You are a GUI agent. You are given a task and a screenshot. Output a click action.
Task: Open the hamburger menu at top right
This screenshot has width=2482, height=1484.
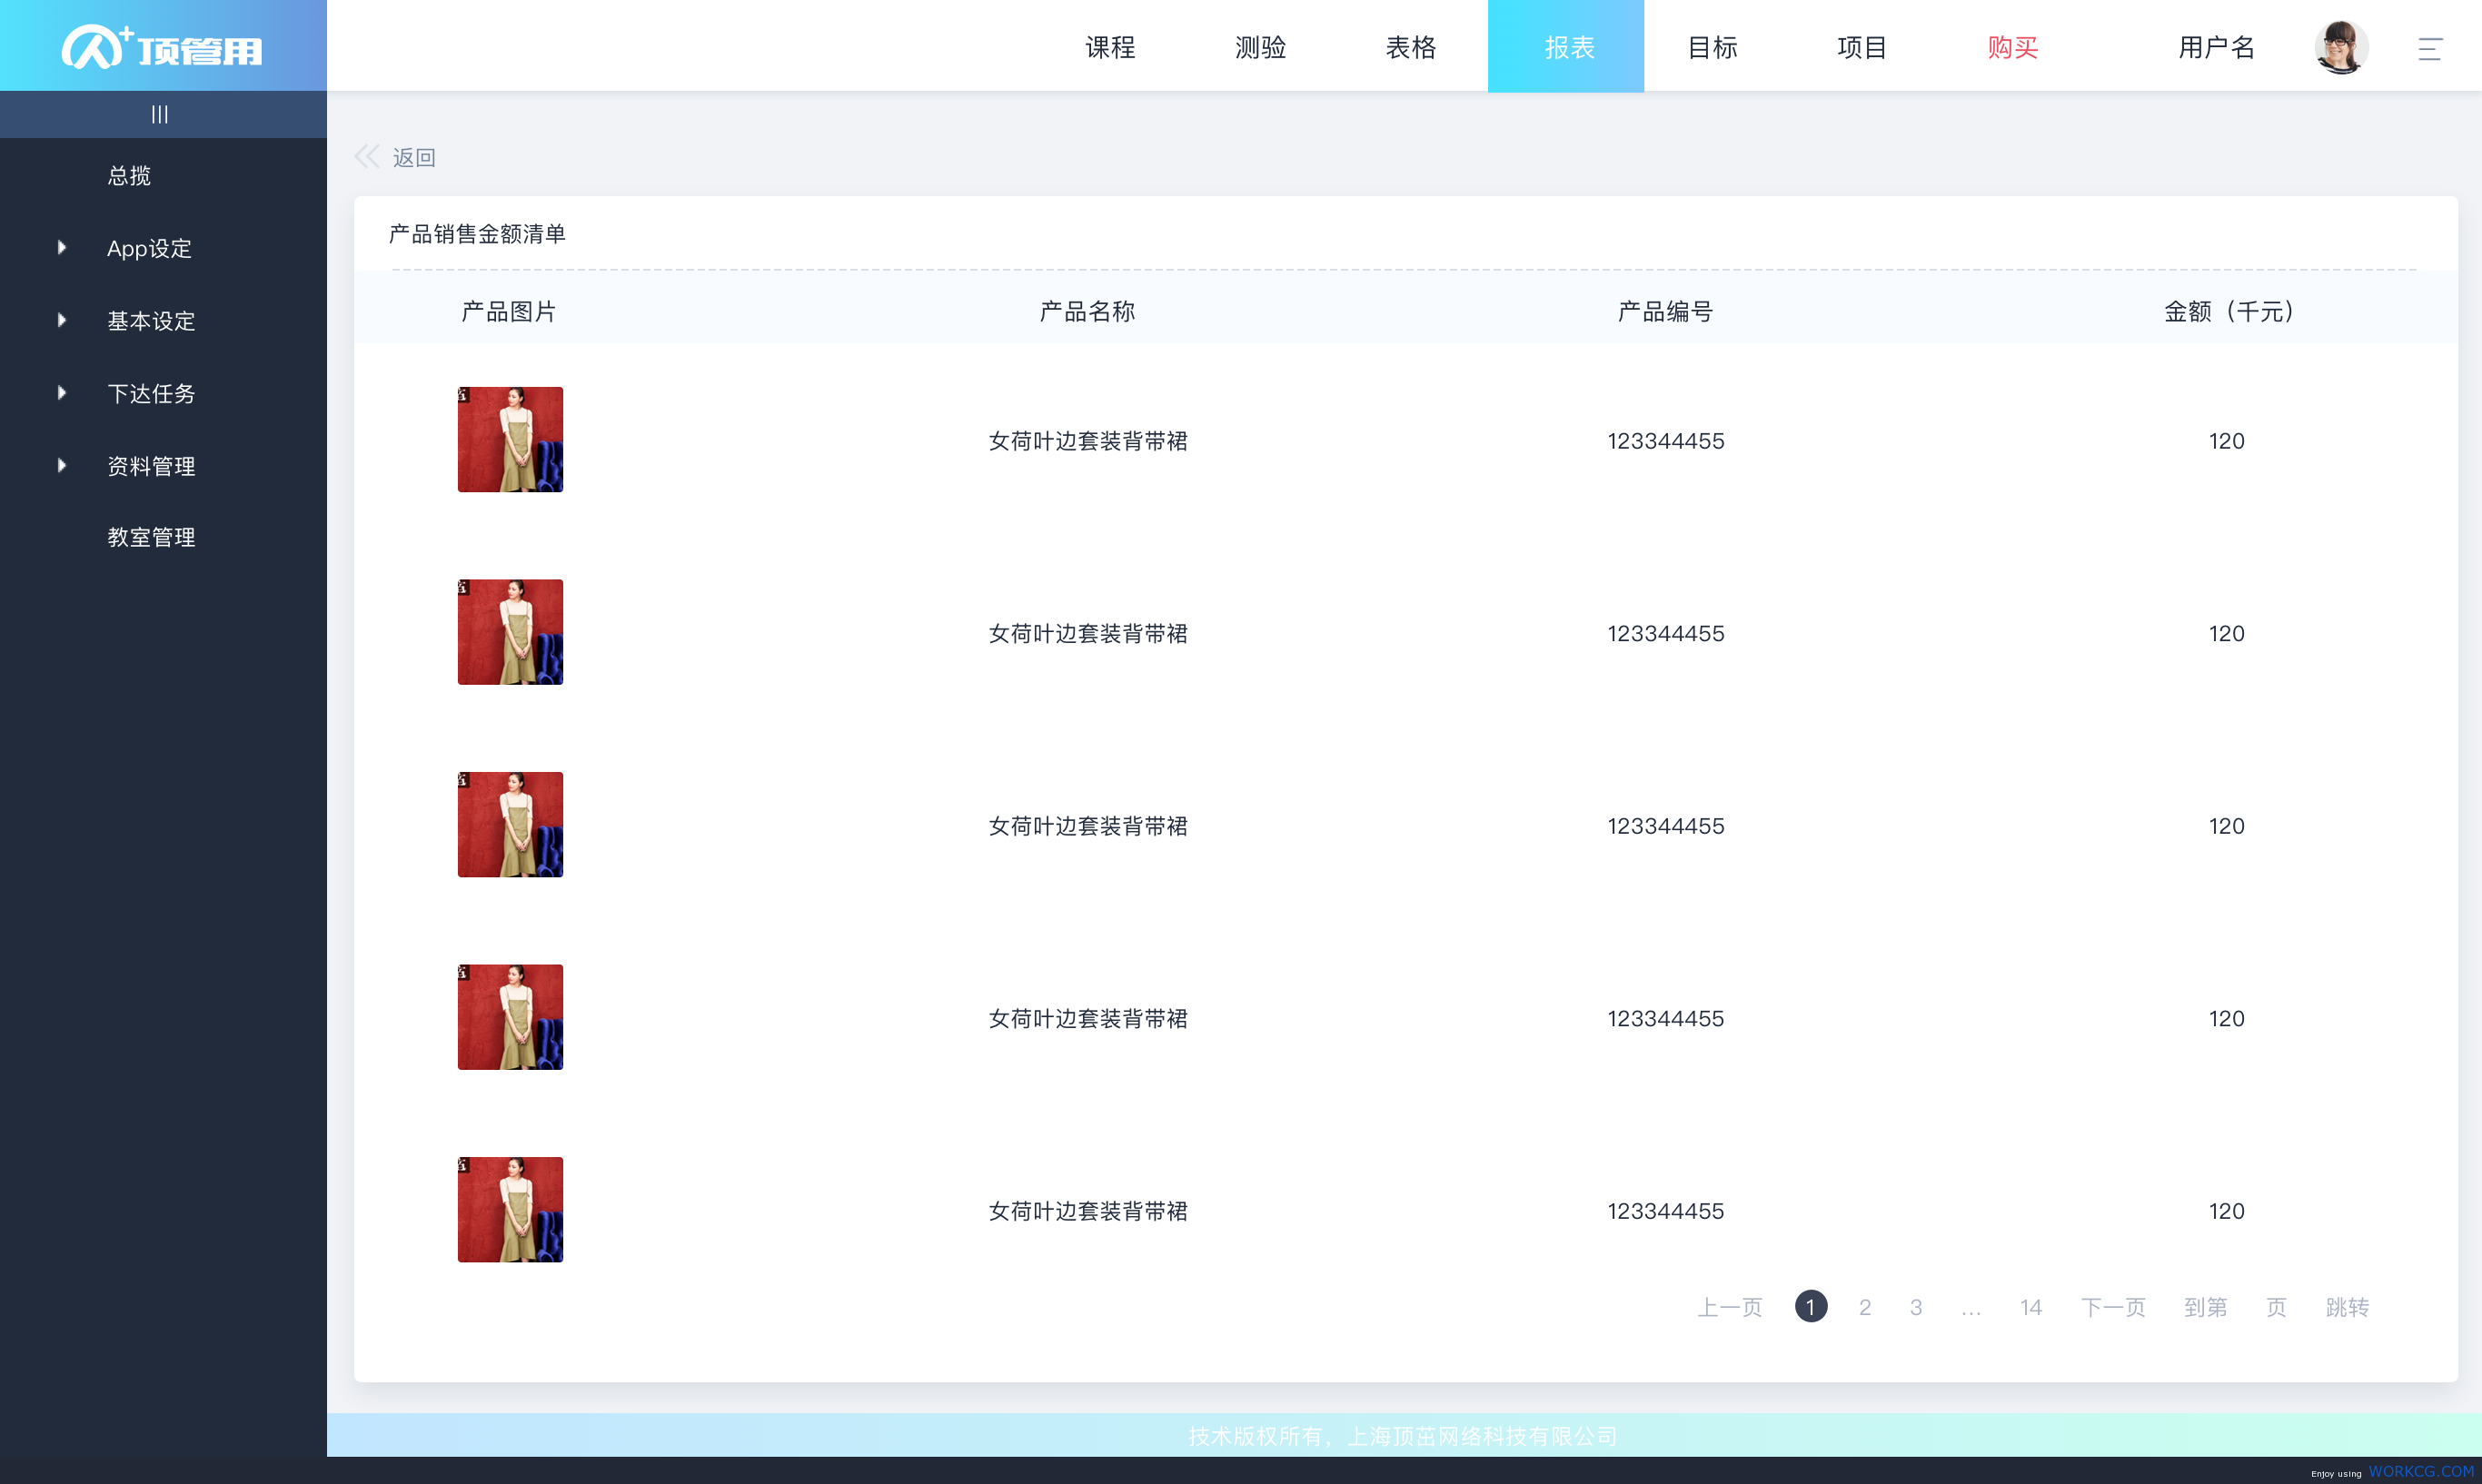pyautogui.click(x=2430, y=47)
